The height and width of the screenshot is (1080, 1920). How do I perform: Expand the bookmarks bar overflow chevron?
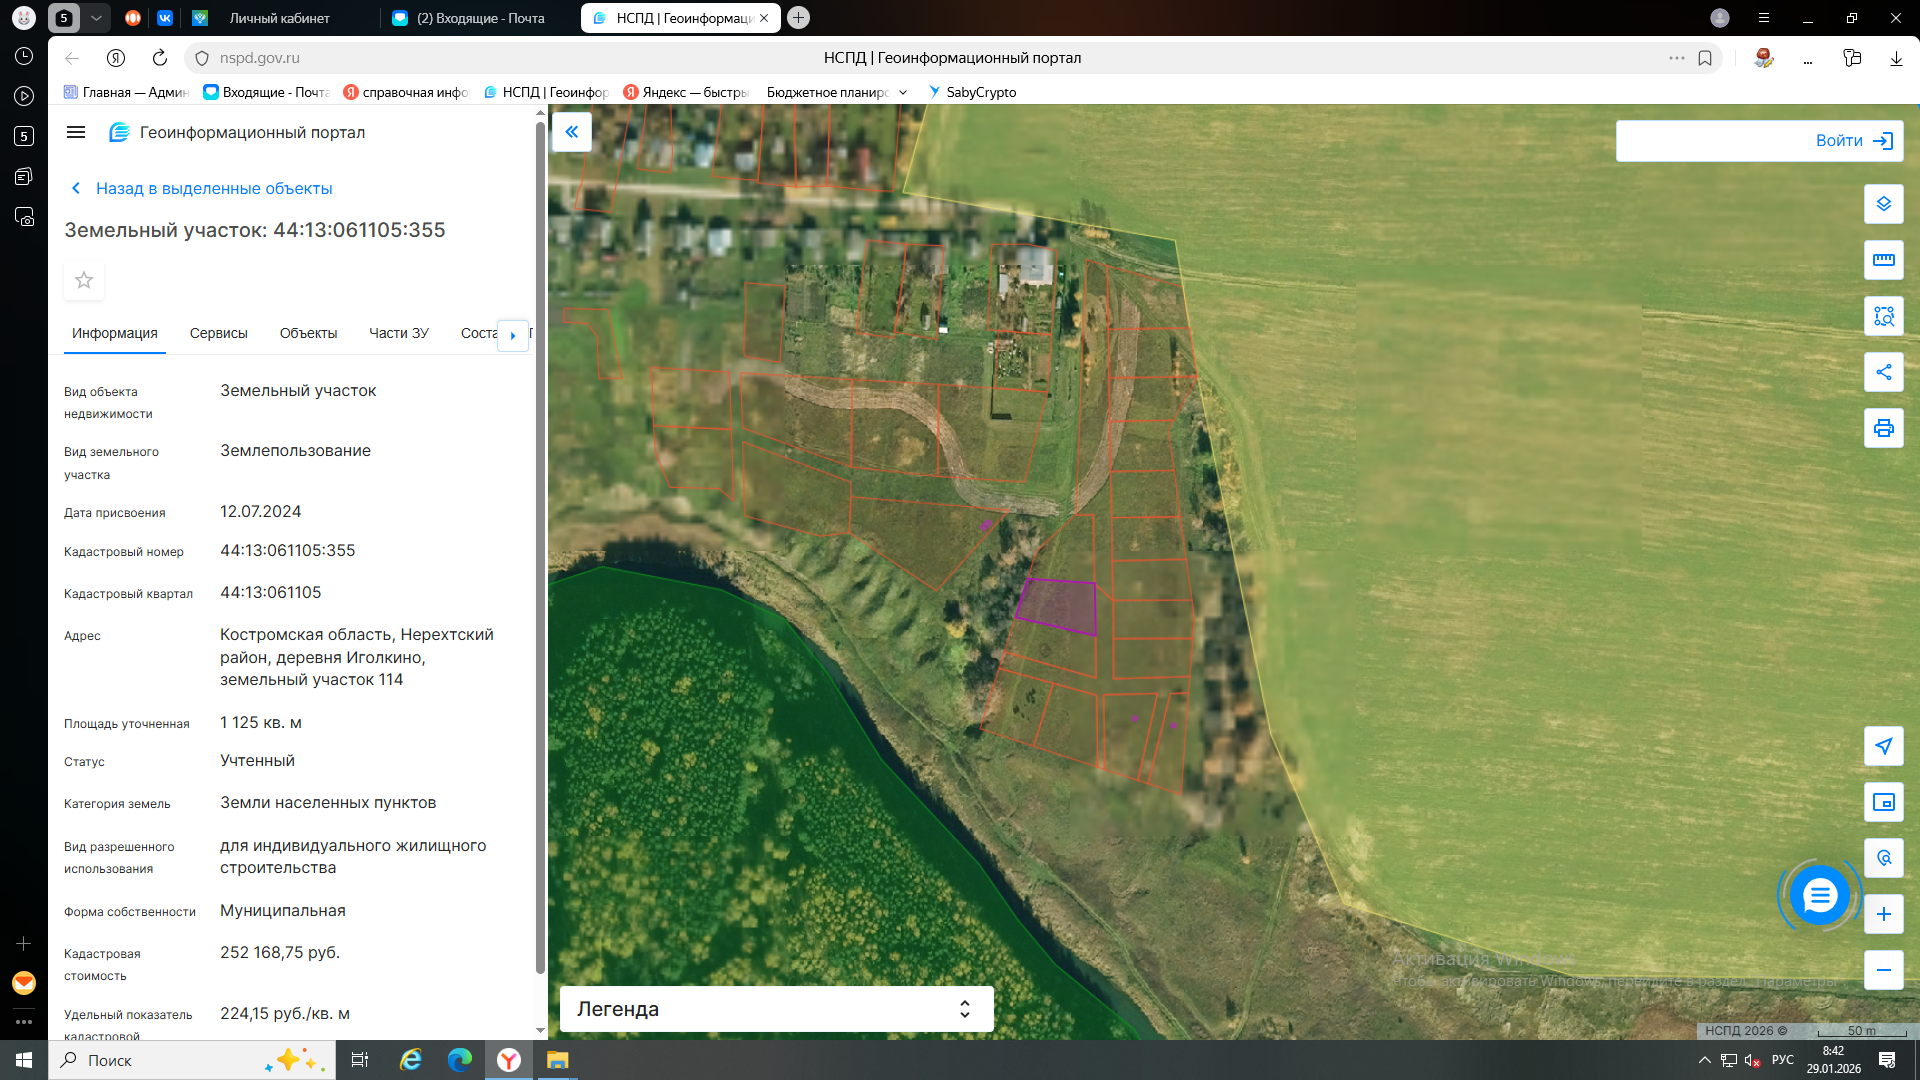point(903,92)
